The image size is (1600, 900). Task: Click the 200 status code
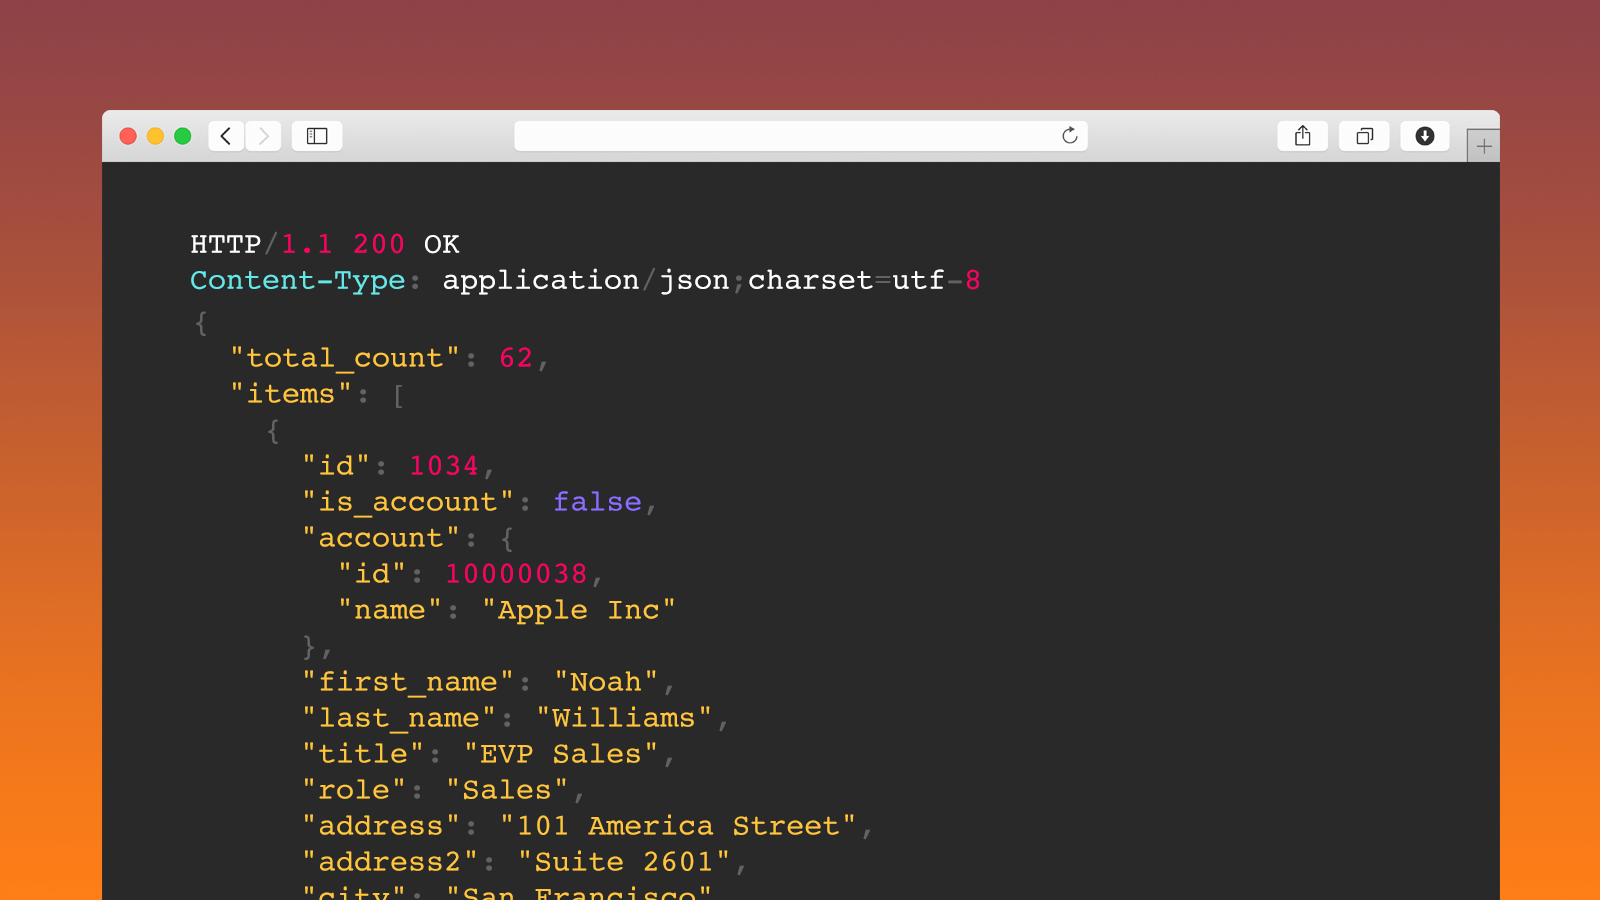[379, 245]
